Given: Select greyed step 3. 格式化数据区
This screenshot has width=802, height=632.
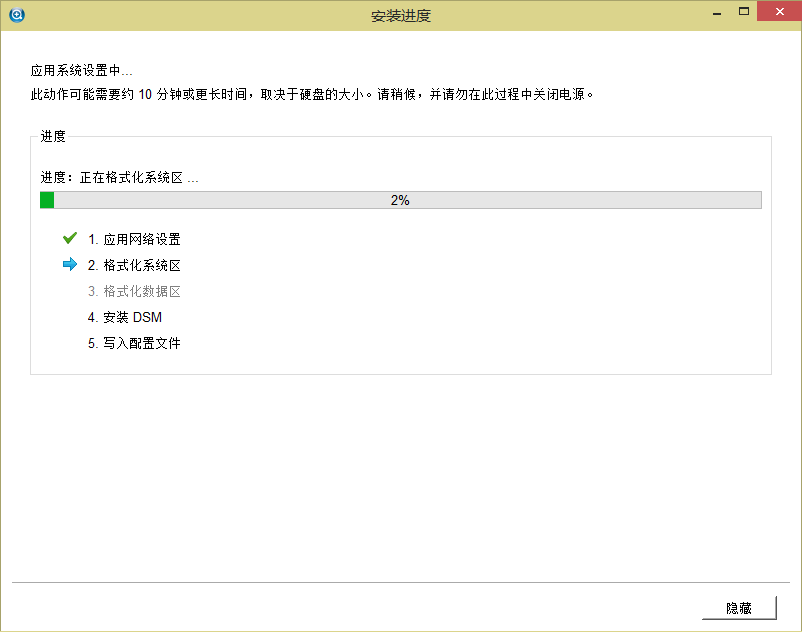Looking at the screenshot, I should (134, 292).
